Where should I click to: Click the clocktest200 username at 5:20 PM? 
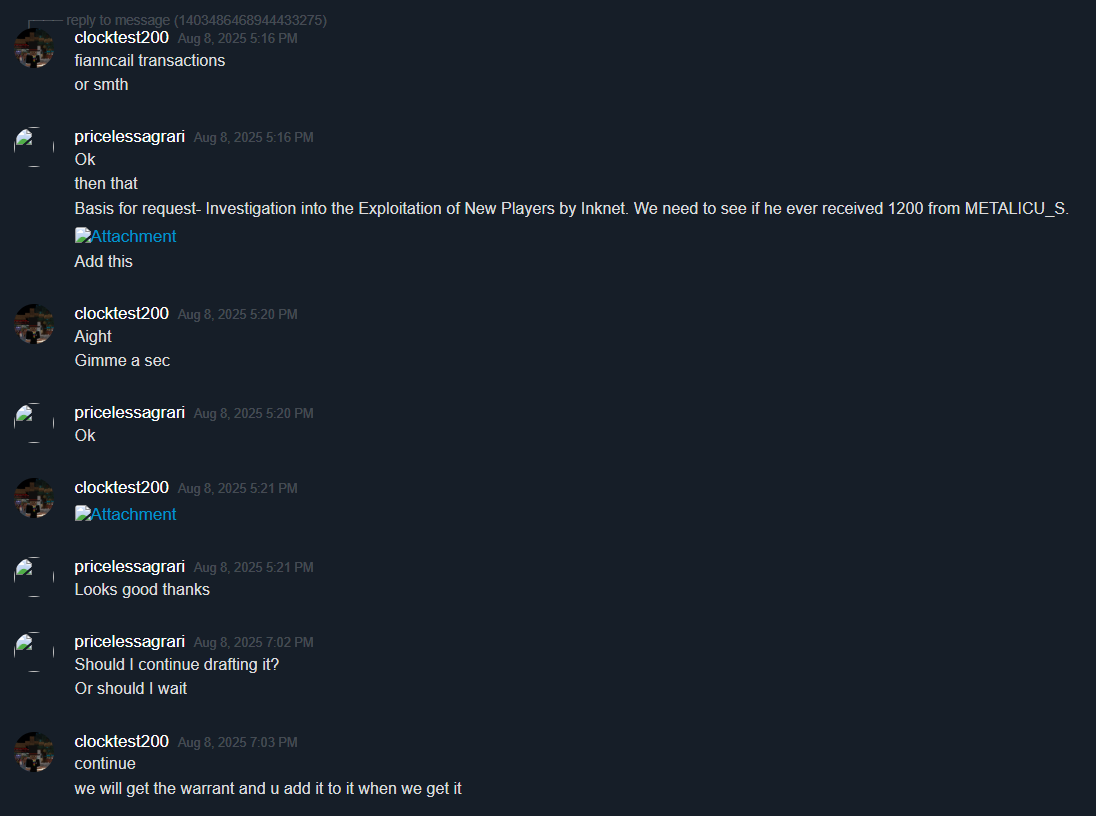(122, 313)
